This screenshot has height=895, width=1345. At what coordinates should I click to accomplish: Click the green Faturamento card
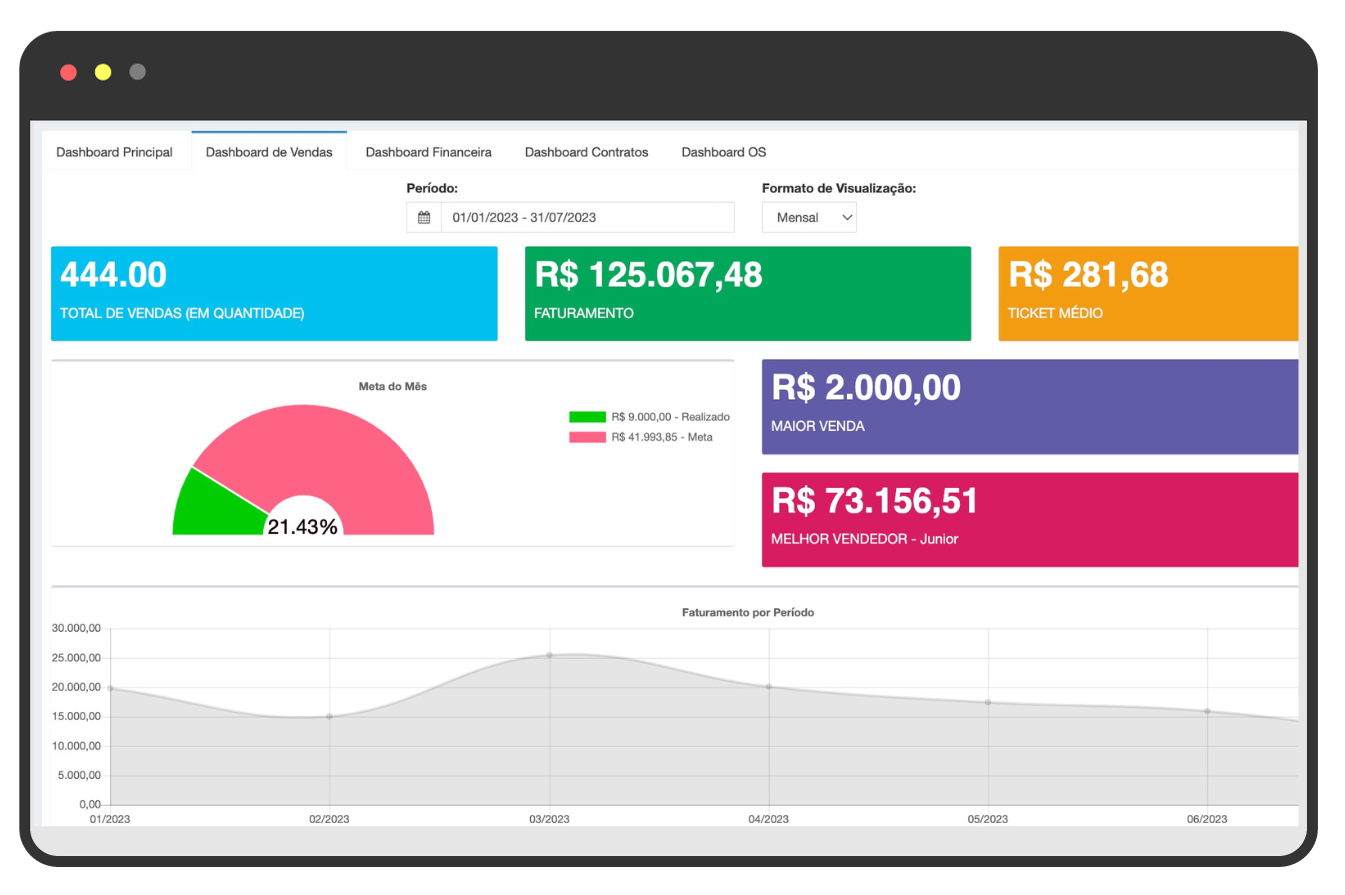point(747,294)
